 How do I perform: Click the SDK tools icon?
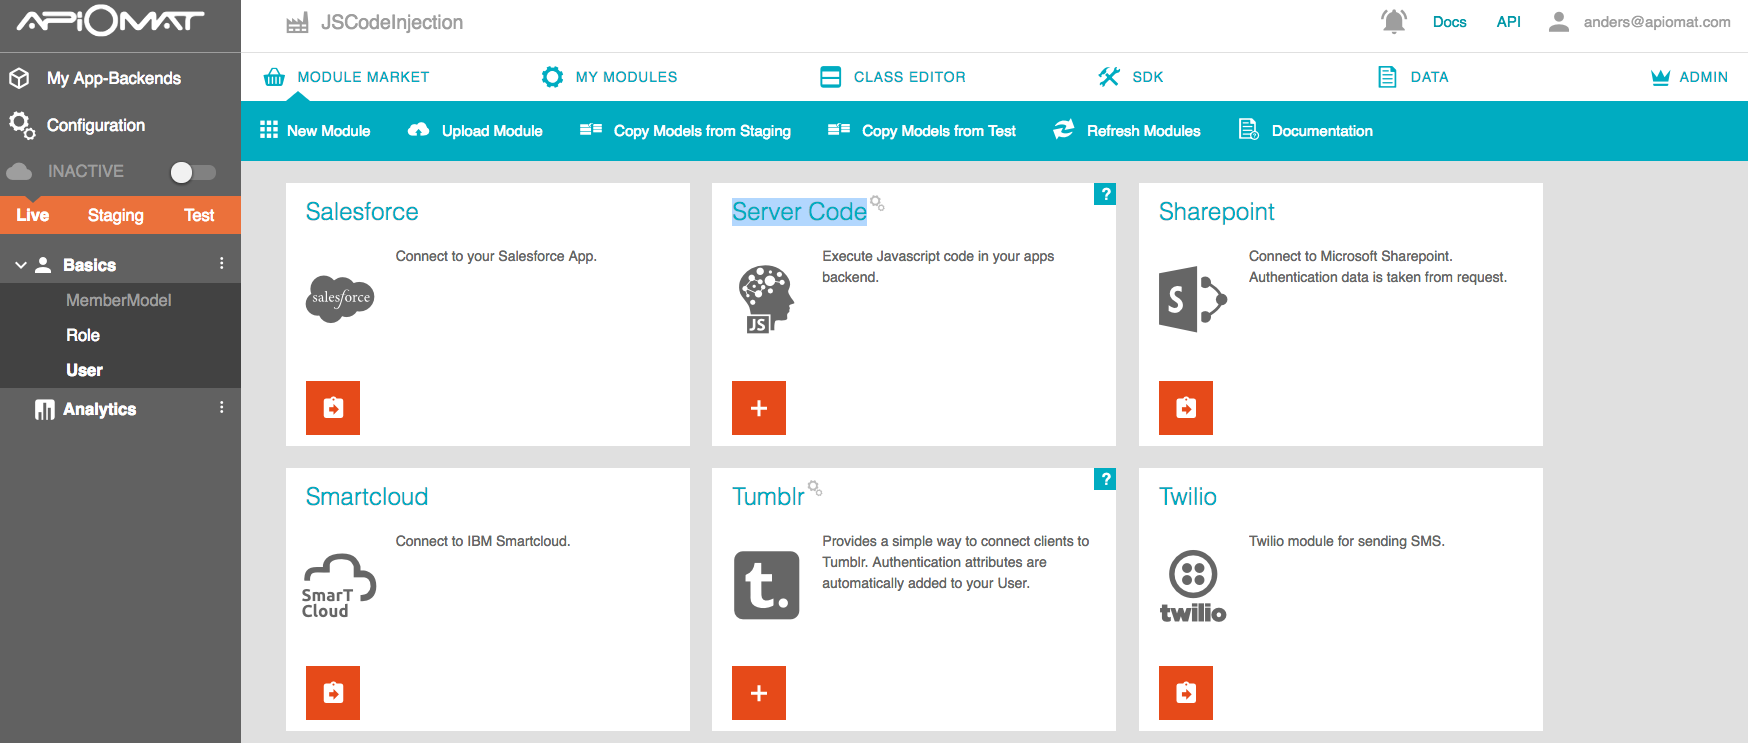tap(1109, 77)
